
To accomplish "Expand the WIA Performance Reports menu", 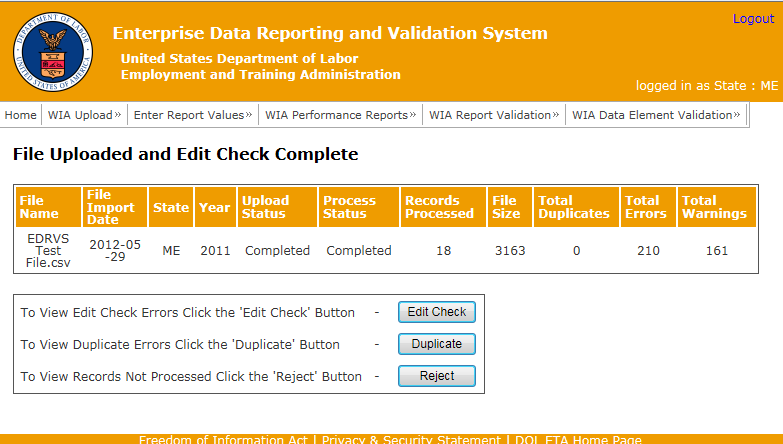I will point(340,115).
